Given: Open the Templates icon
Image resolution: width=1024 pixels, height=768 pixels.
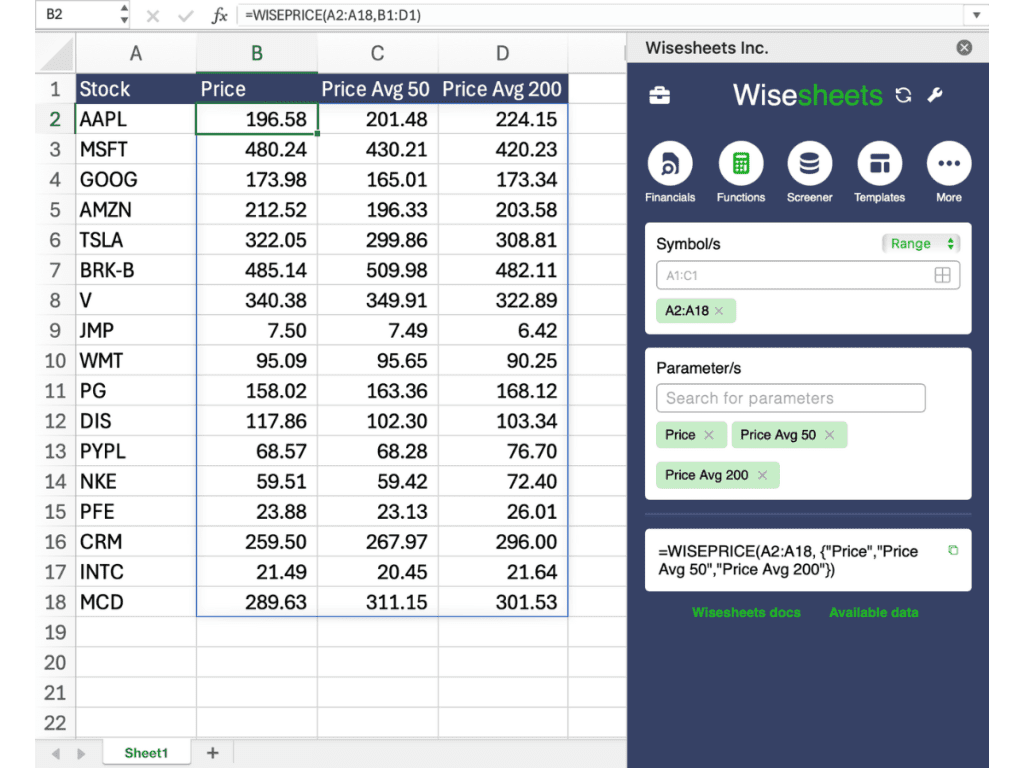Looking at the screenshot, I should point(879,164).
